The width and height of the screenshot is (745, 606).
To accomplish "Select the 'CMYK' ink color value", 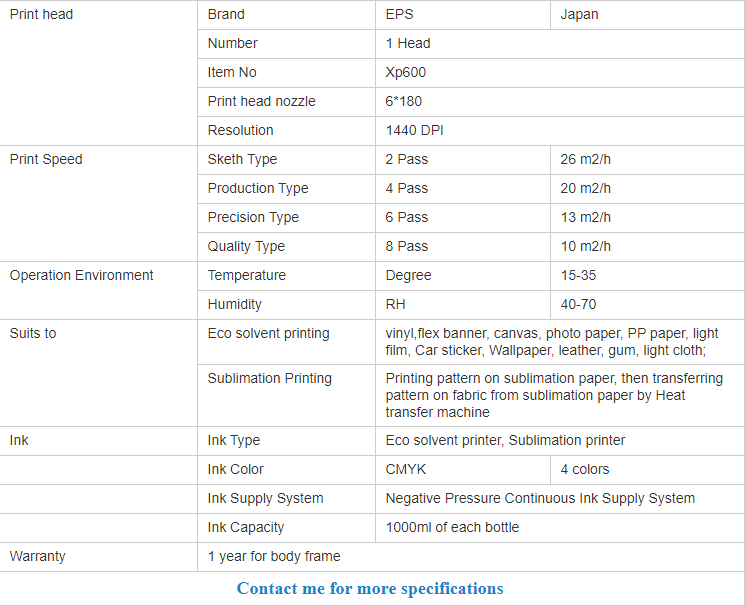I will (x=406, y=469).
